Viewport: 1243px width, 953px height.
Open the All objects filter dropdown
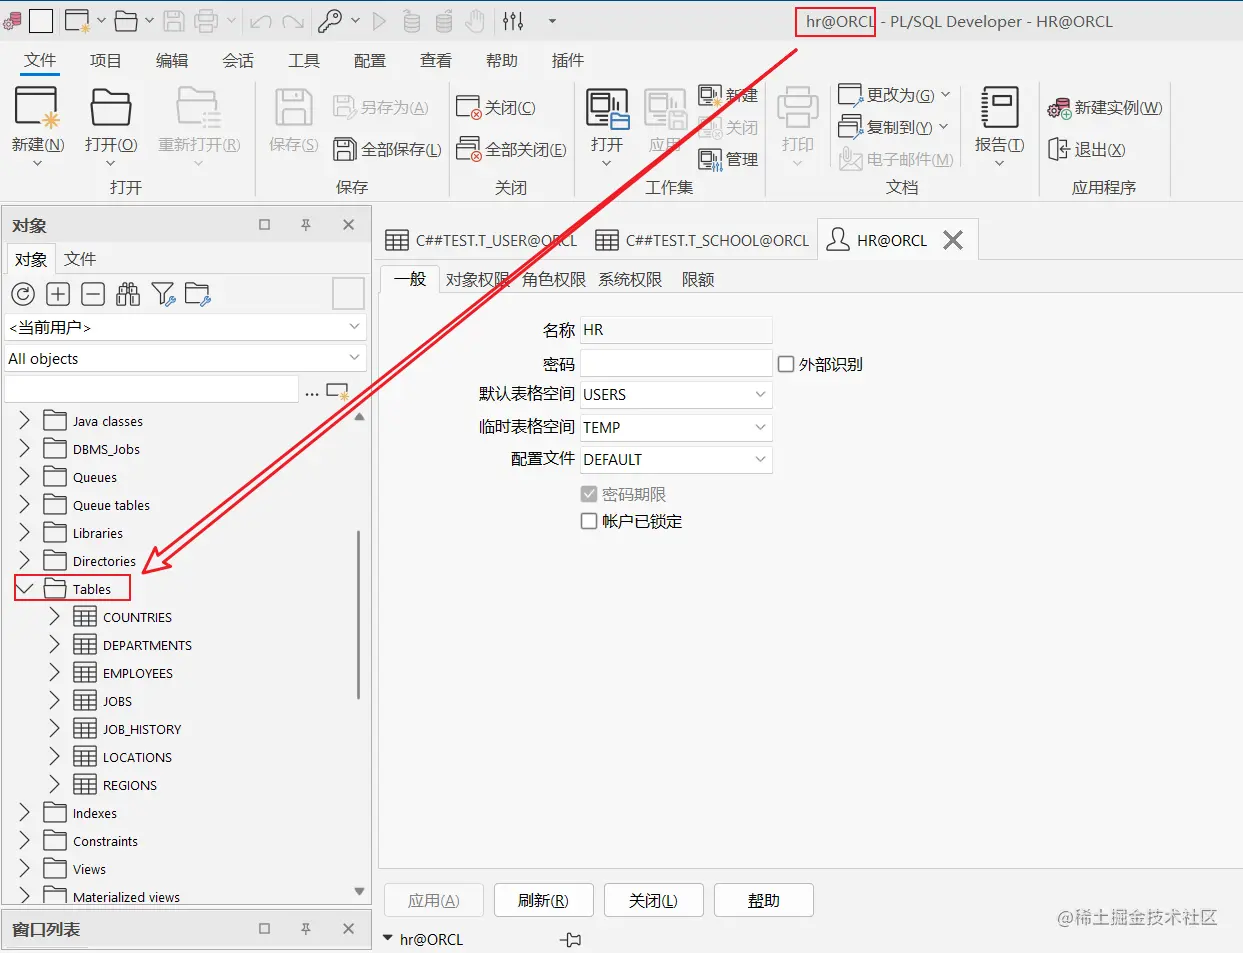tap(354, 358)
